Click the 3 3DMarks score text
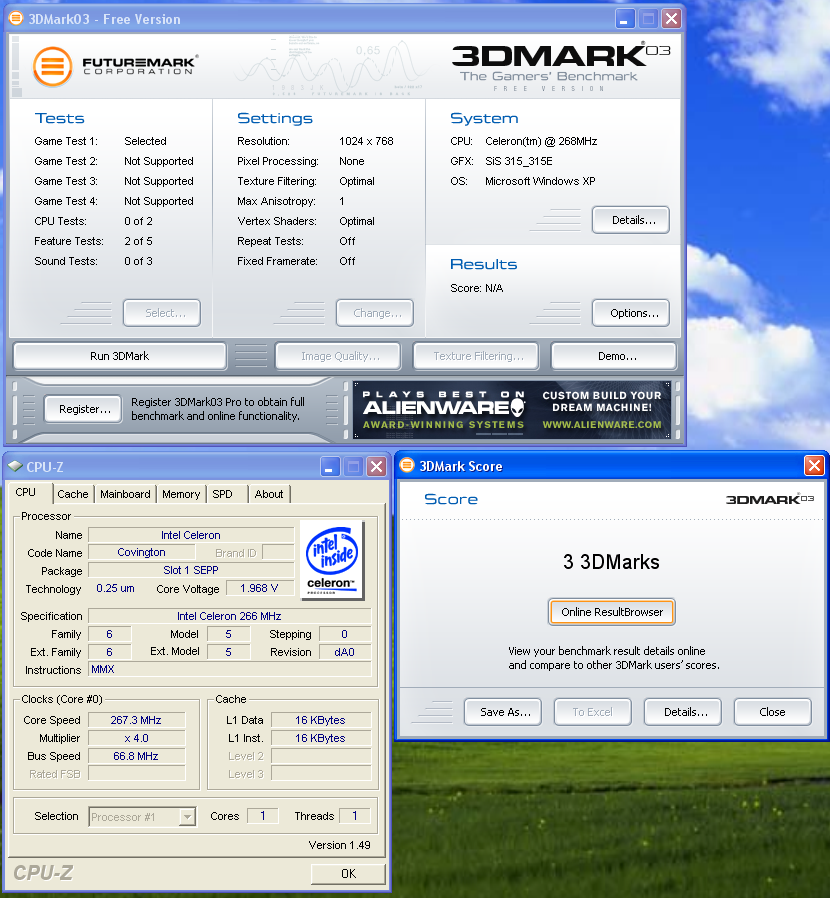This screenshot has width=830, height=898. [x=611, y=562]
